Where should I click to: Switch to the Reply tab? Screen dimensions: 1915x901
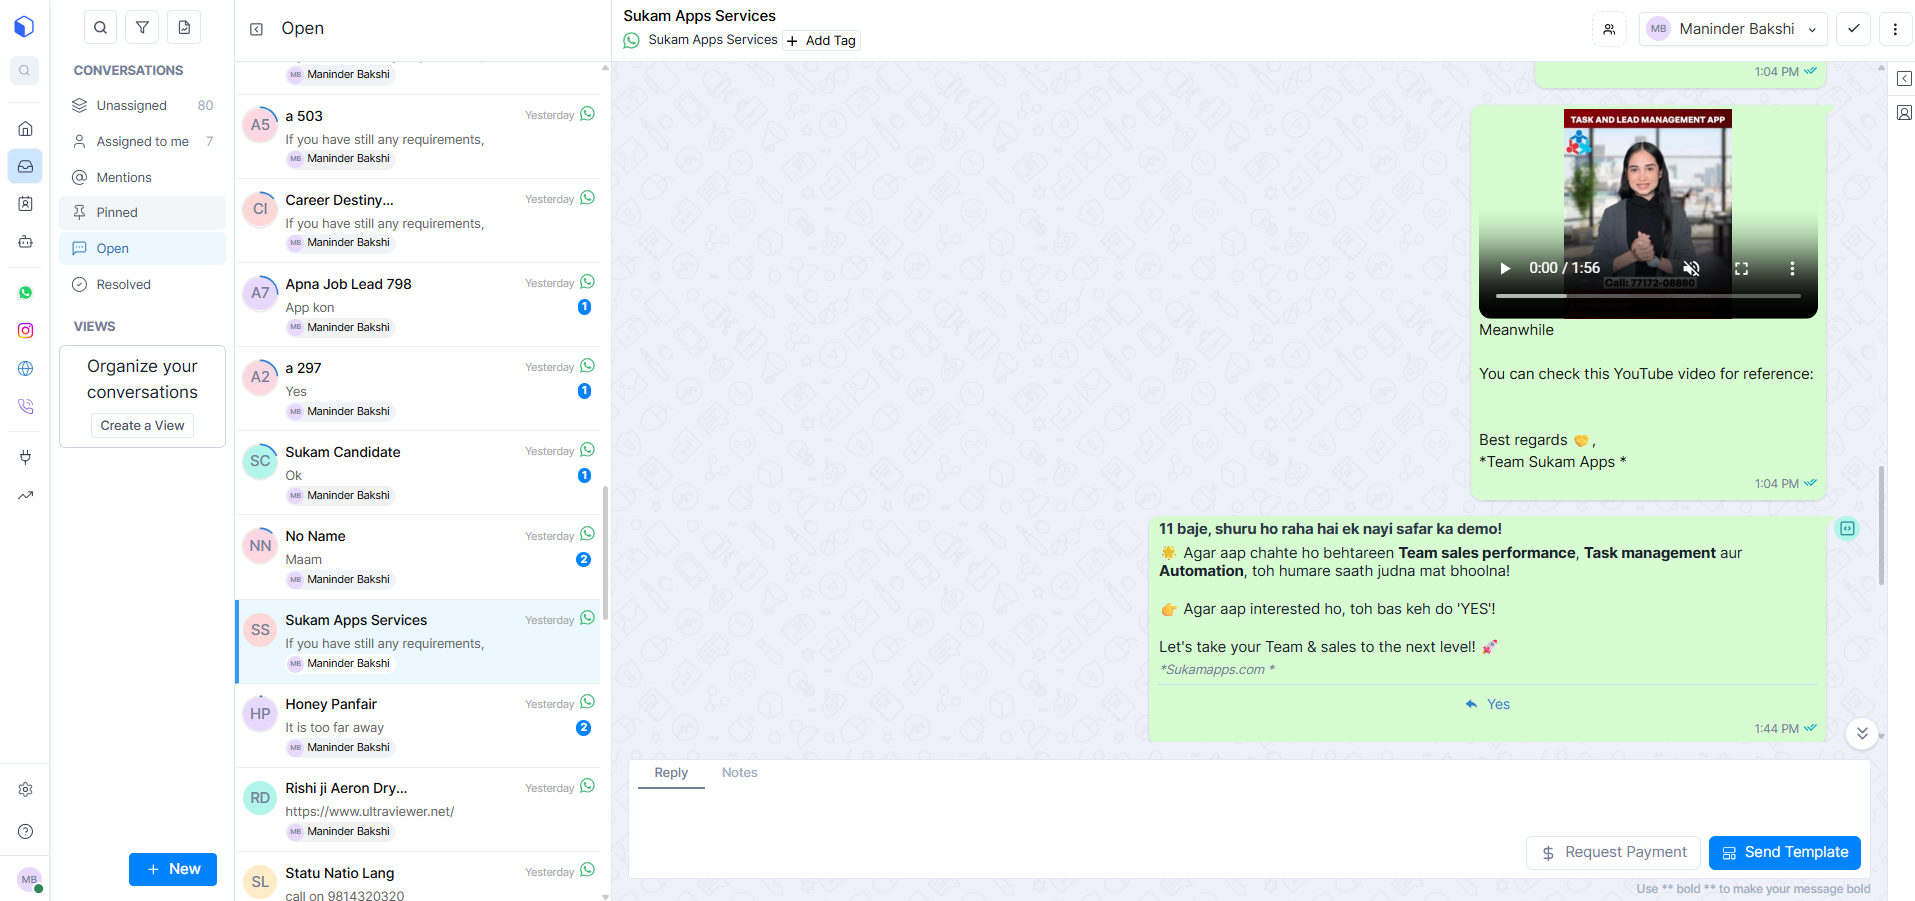tap(671, 773)
